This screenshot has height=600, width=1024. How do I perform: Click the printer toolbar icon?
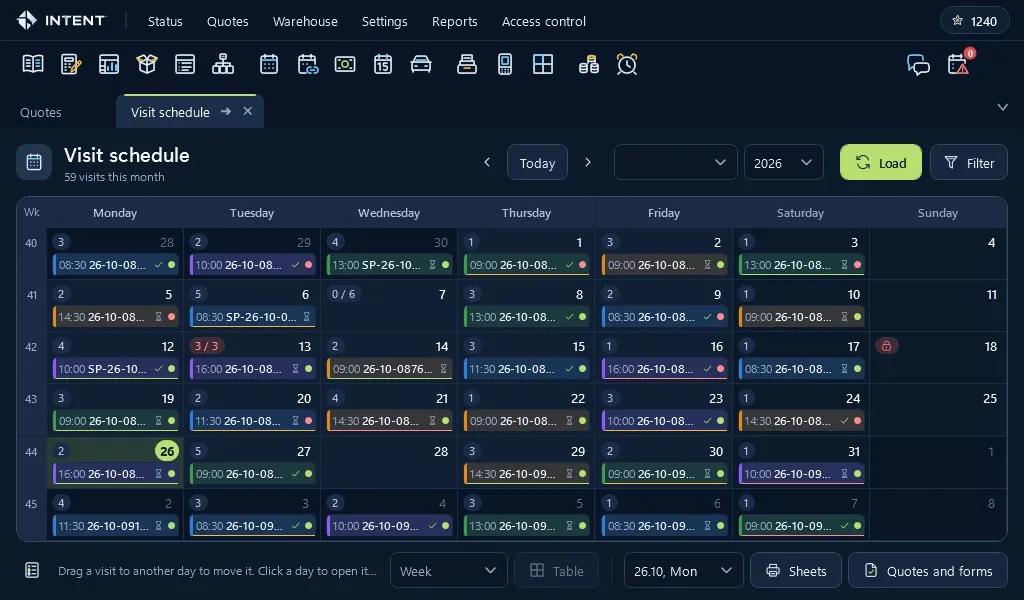click(466, 64)
